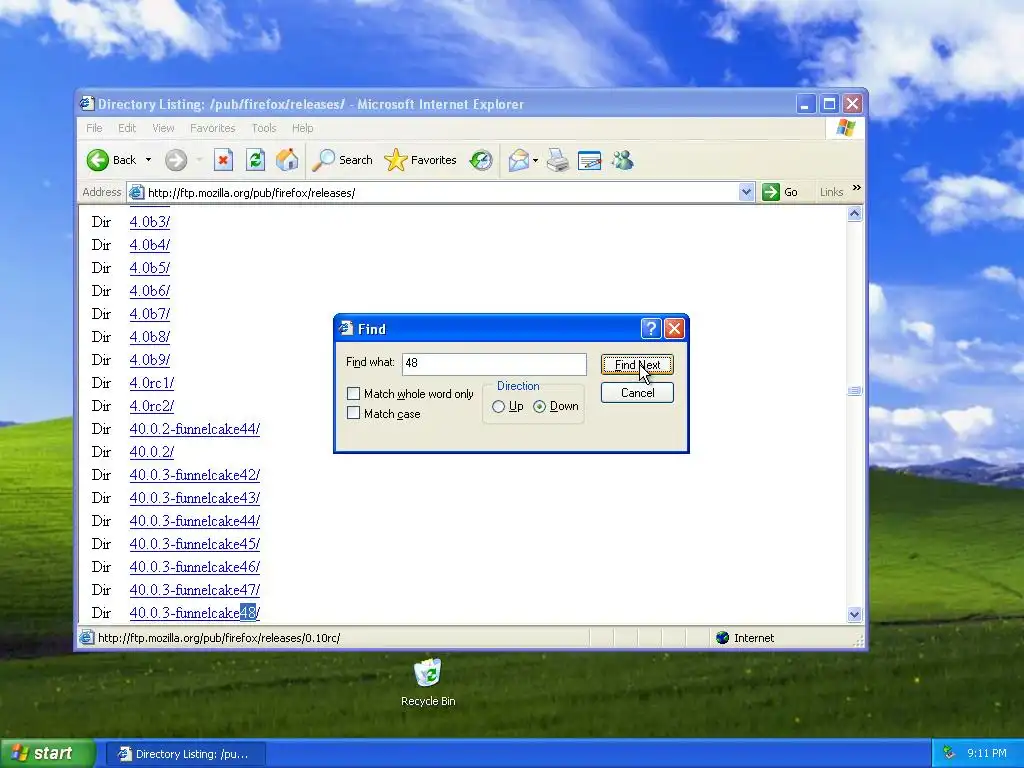Open the Favorites menu
This screenshot has height=768, width=1024.
click(212, 128)
